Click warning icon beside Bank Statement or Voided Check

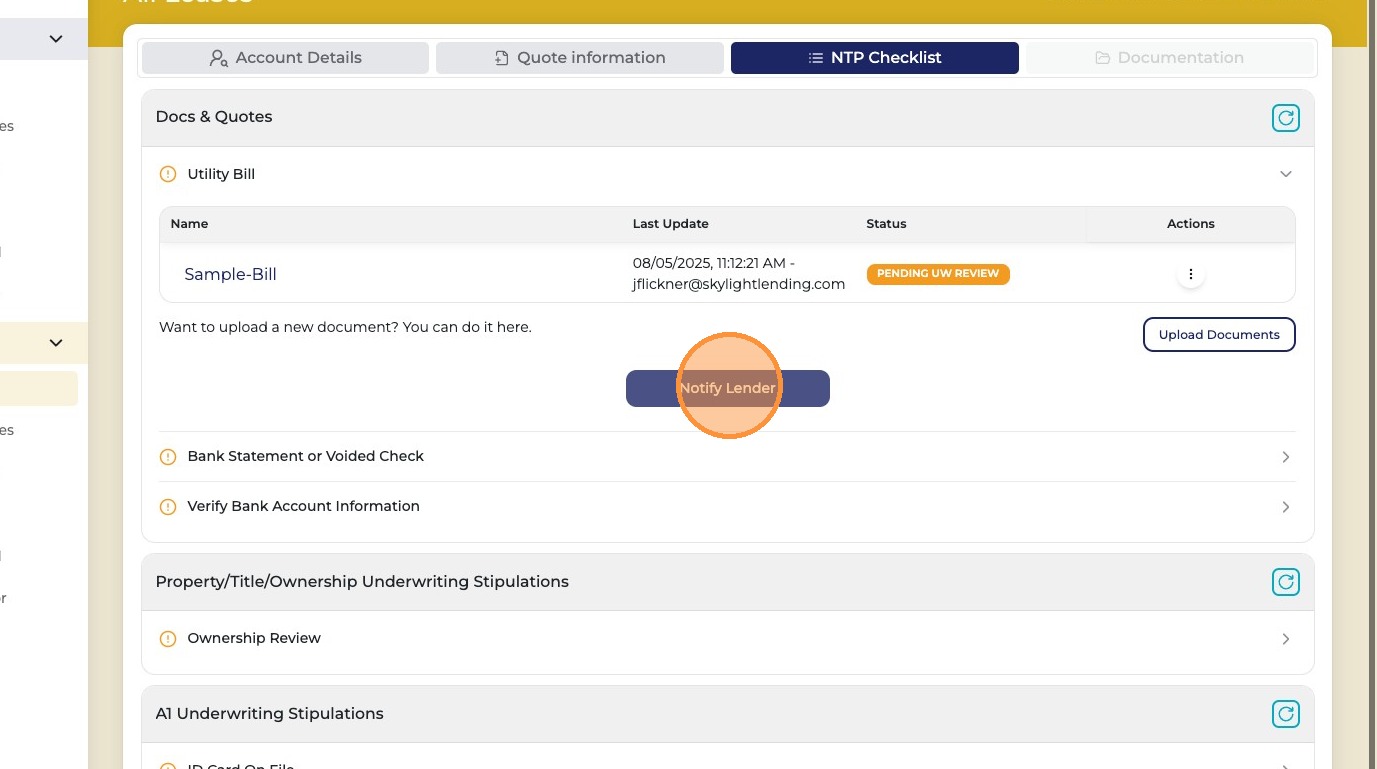tap(168, 457)
